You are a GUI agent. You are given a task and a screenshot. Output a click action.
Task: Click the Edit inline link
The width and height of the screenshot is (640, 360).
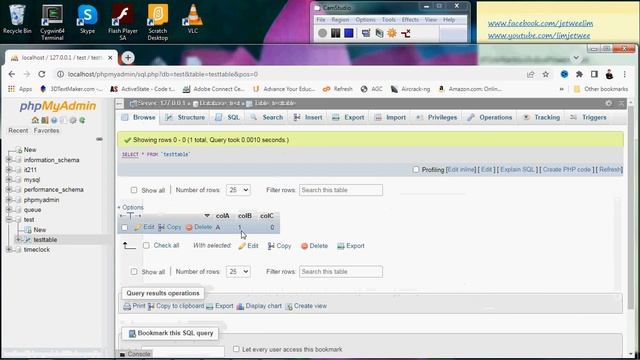point(461,169)
